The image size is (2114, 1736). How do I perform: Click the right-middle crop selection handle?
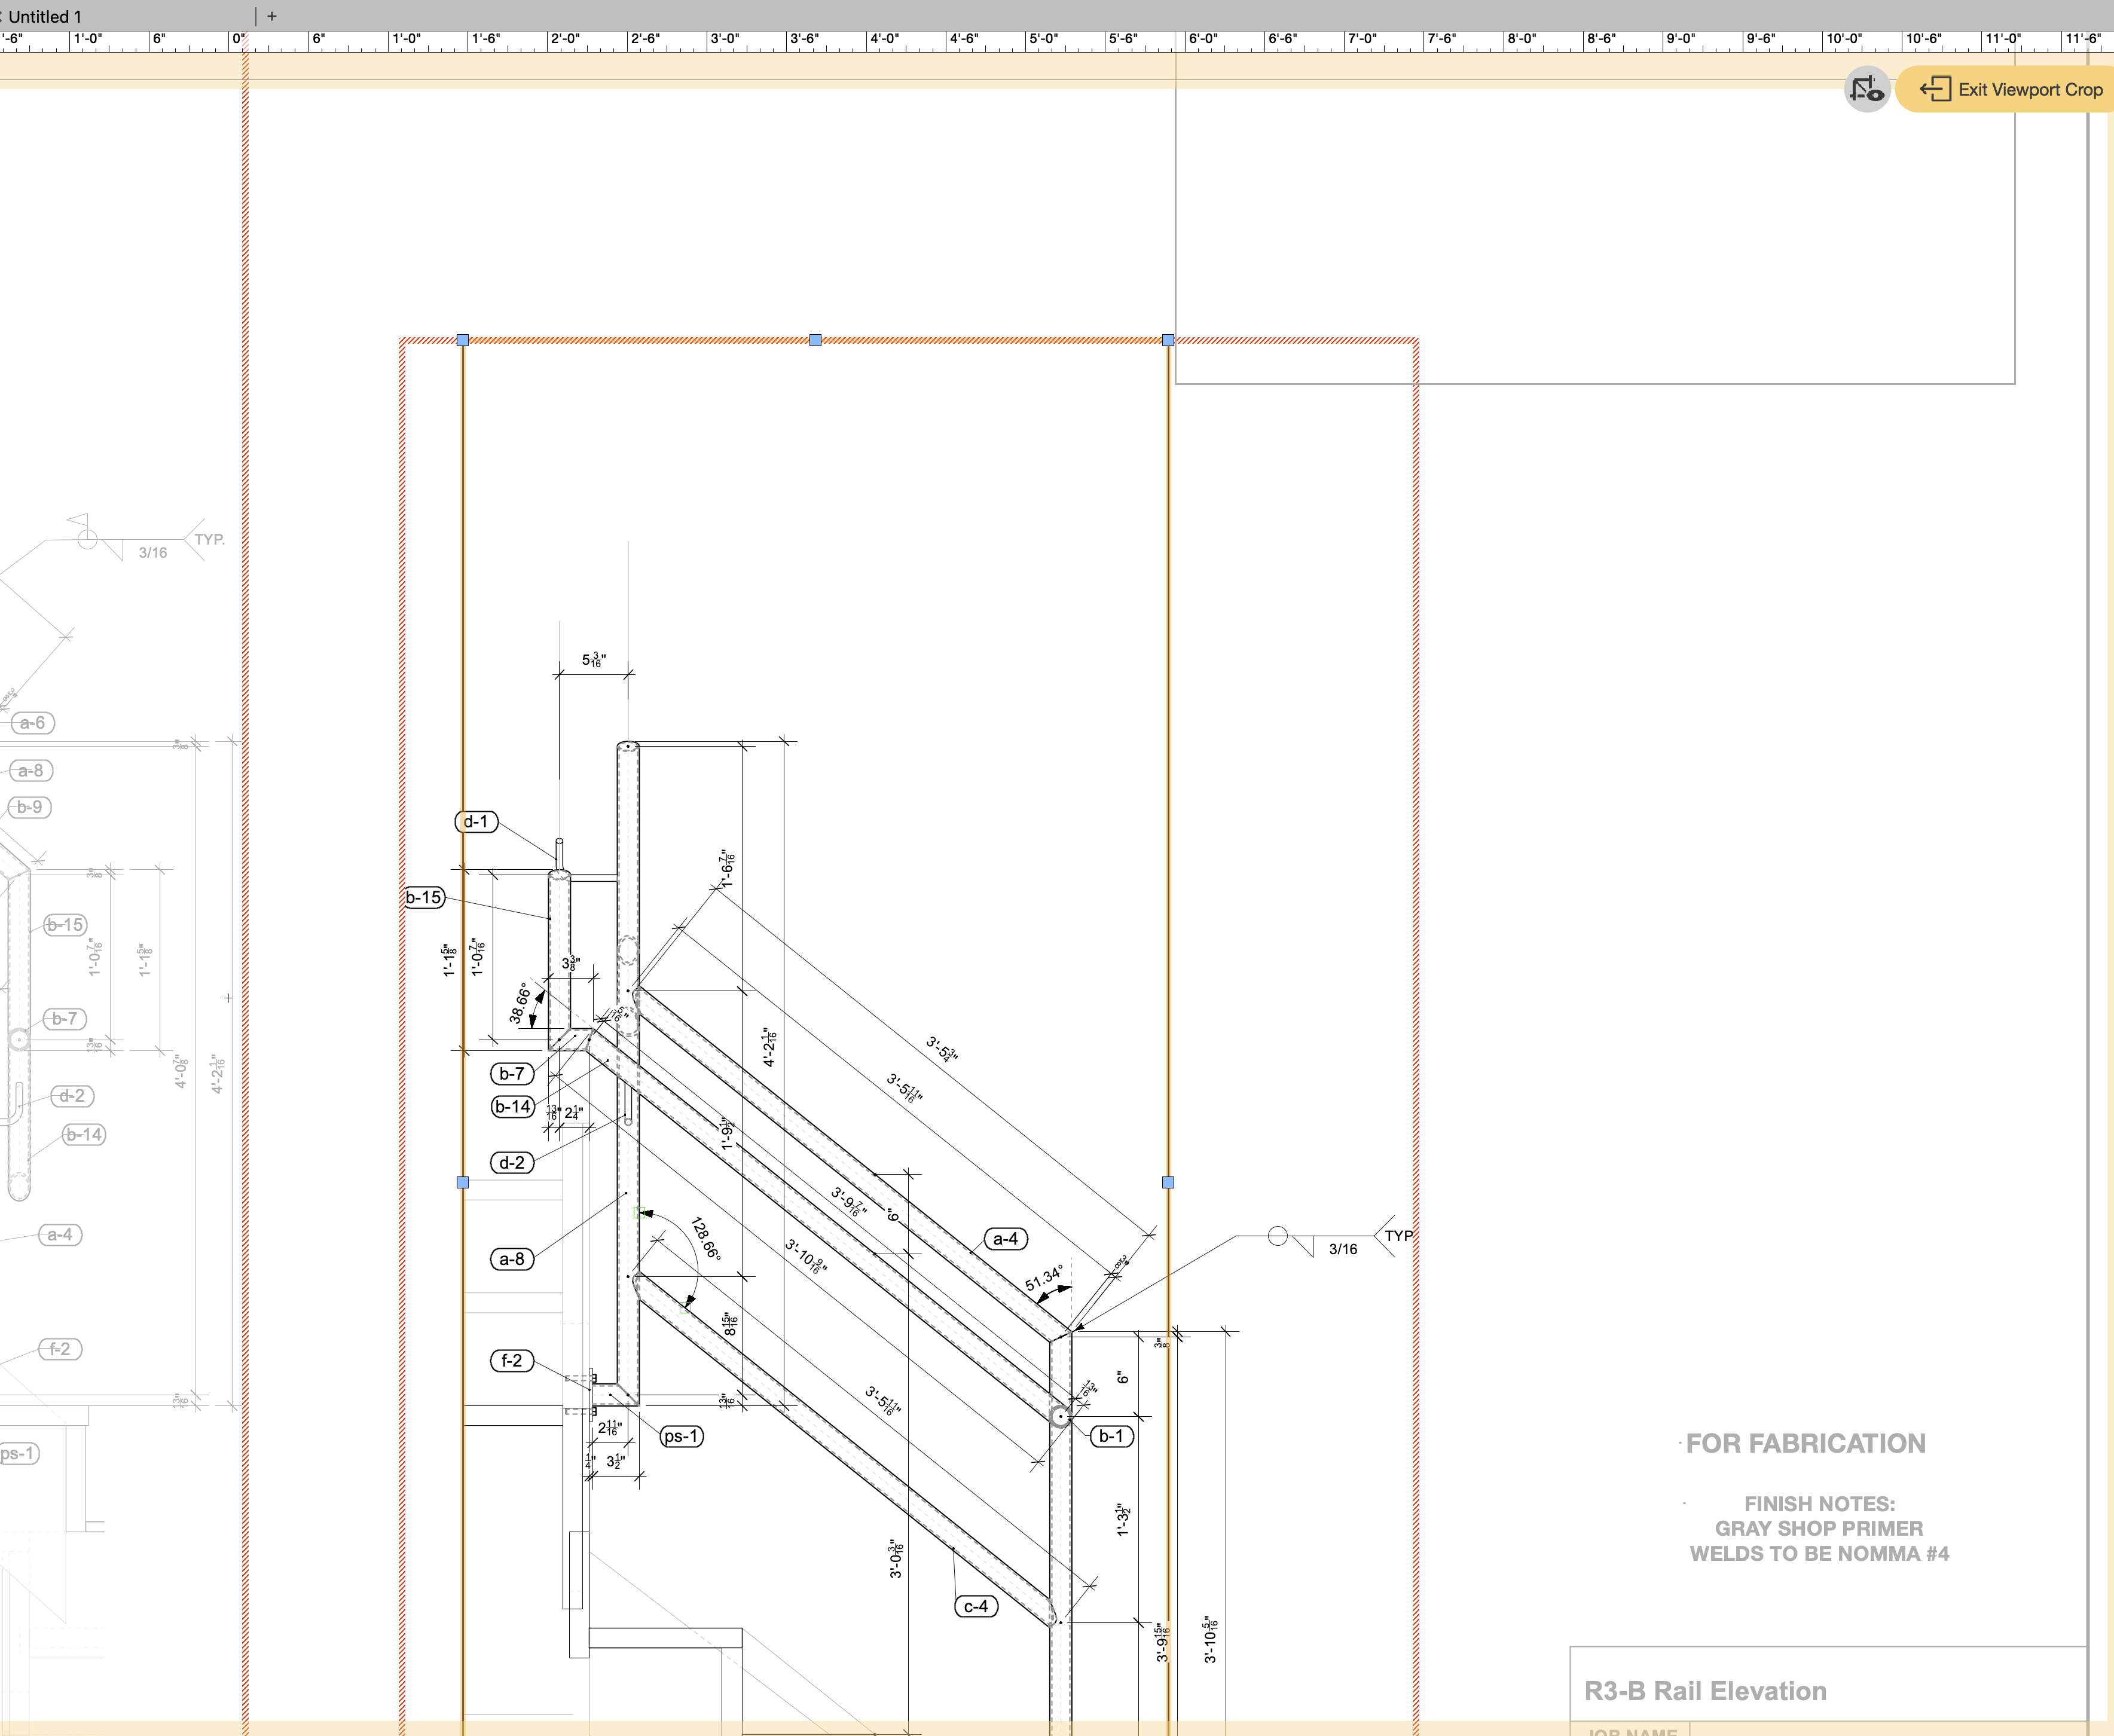[x=1168, y=1182]
